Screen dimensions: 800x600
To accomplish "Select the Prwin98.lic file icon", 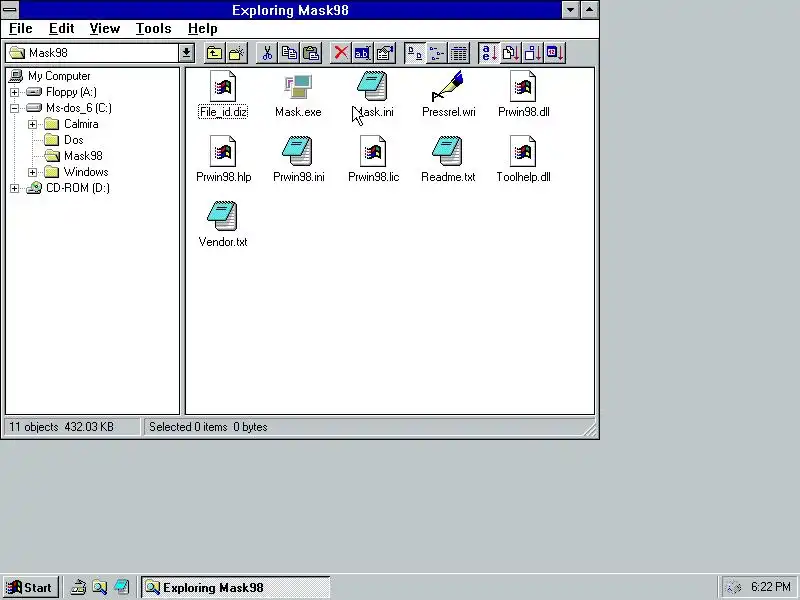I will tap(373, 151).
